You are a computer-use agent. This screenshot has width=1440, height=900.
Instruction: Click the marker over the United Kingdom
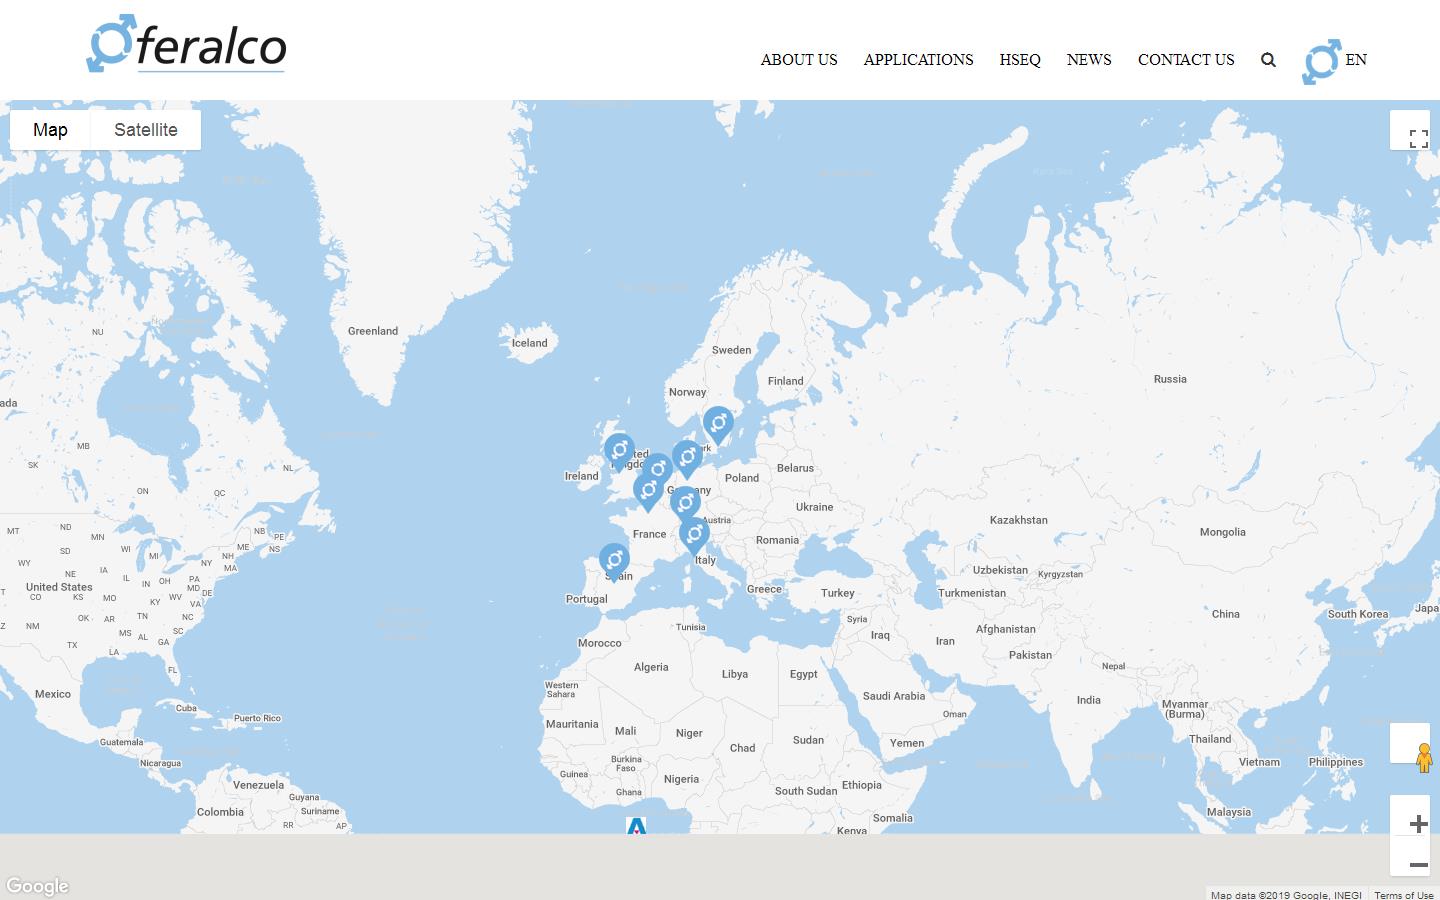pyautogui.click(x=620, y=448)
